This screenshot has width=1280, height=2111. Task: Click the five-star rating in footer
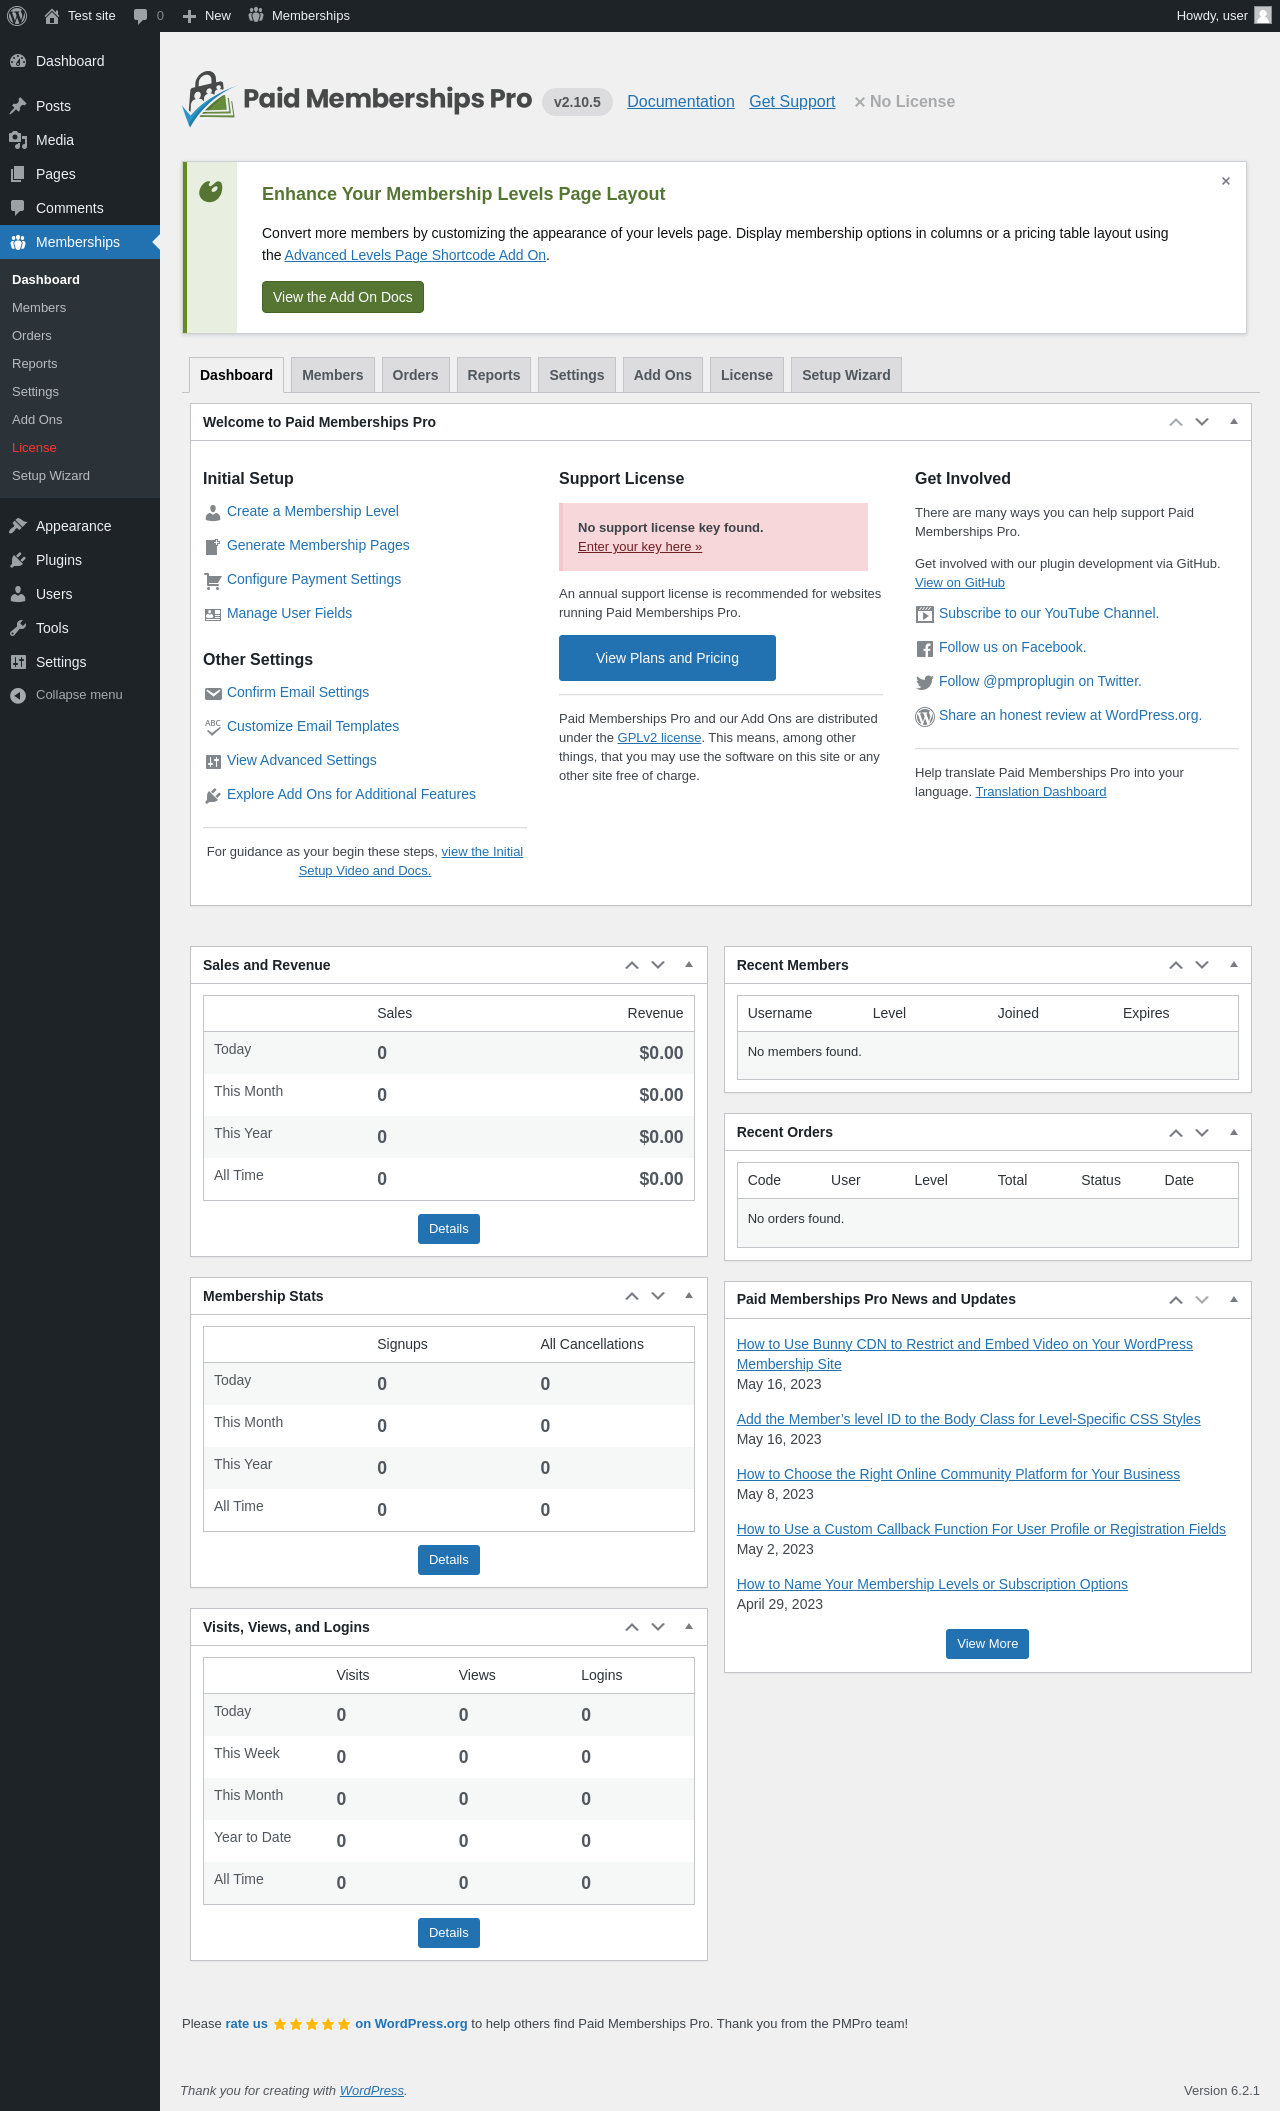[x=312, y=2024]
